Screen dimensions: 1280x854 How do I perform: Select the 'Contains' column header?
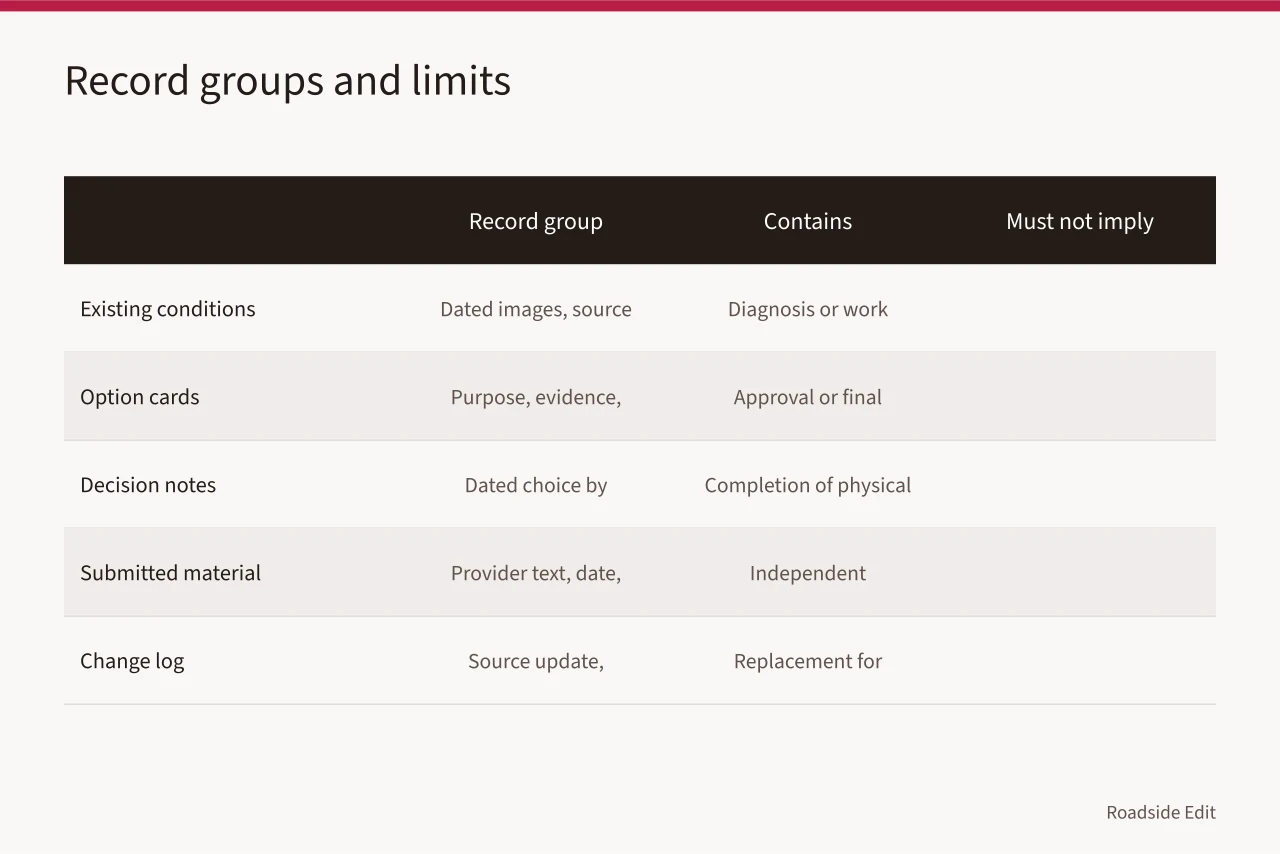pos(808,221)
